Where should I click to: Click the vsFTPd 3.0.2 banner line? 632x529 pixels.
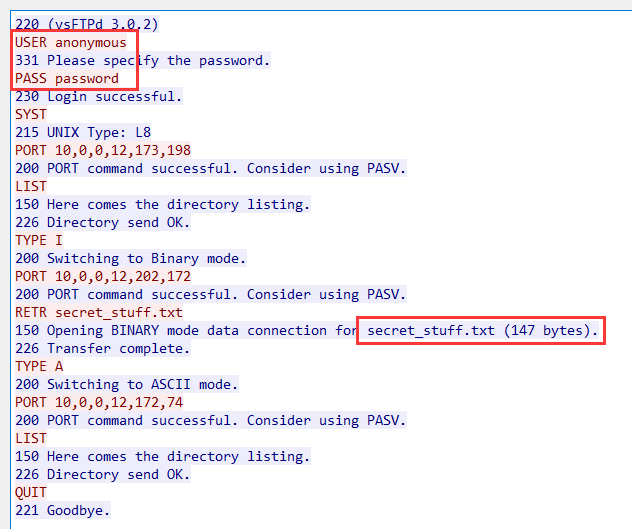[x=86, y=24]
